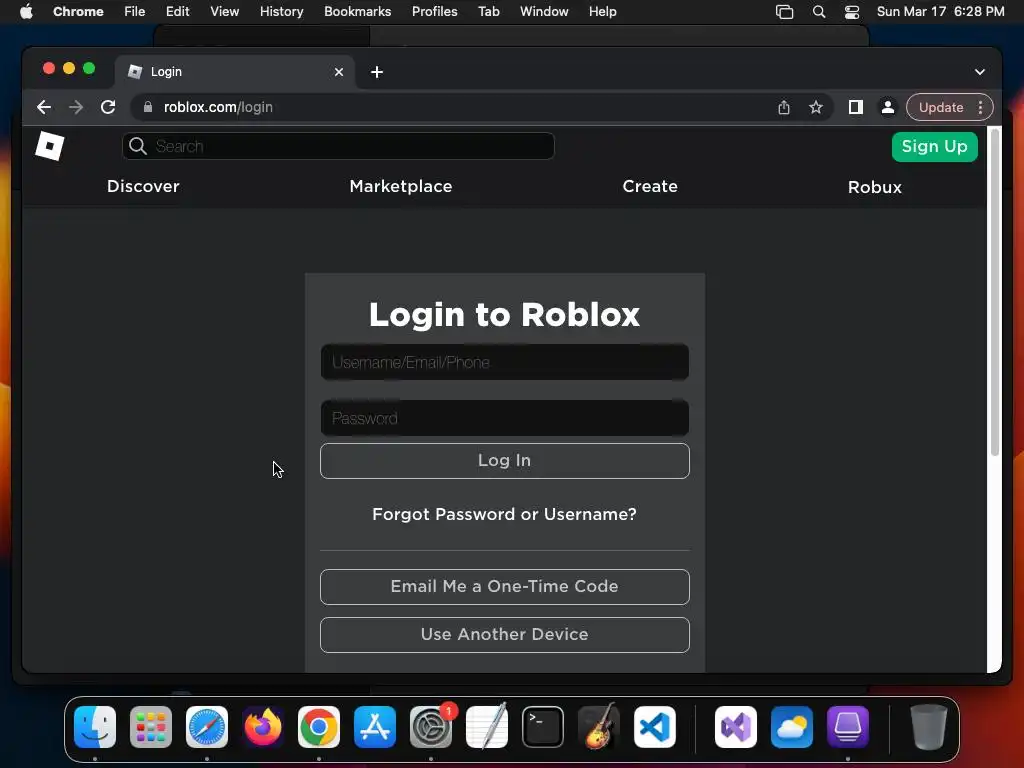Image resolution: width=1024 pixels, height=768 pixels.
Task: Expand the tab search chevron
Action: [x=980, y=72]
